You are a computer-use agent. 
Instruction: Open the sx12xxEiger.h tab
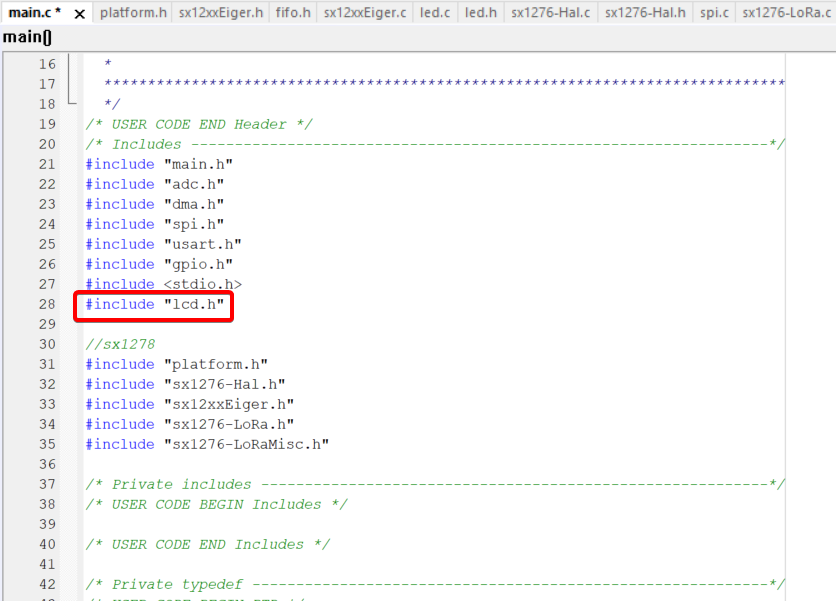point(221,13)
